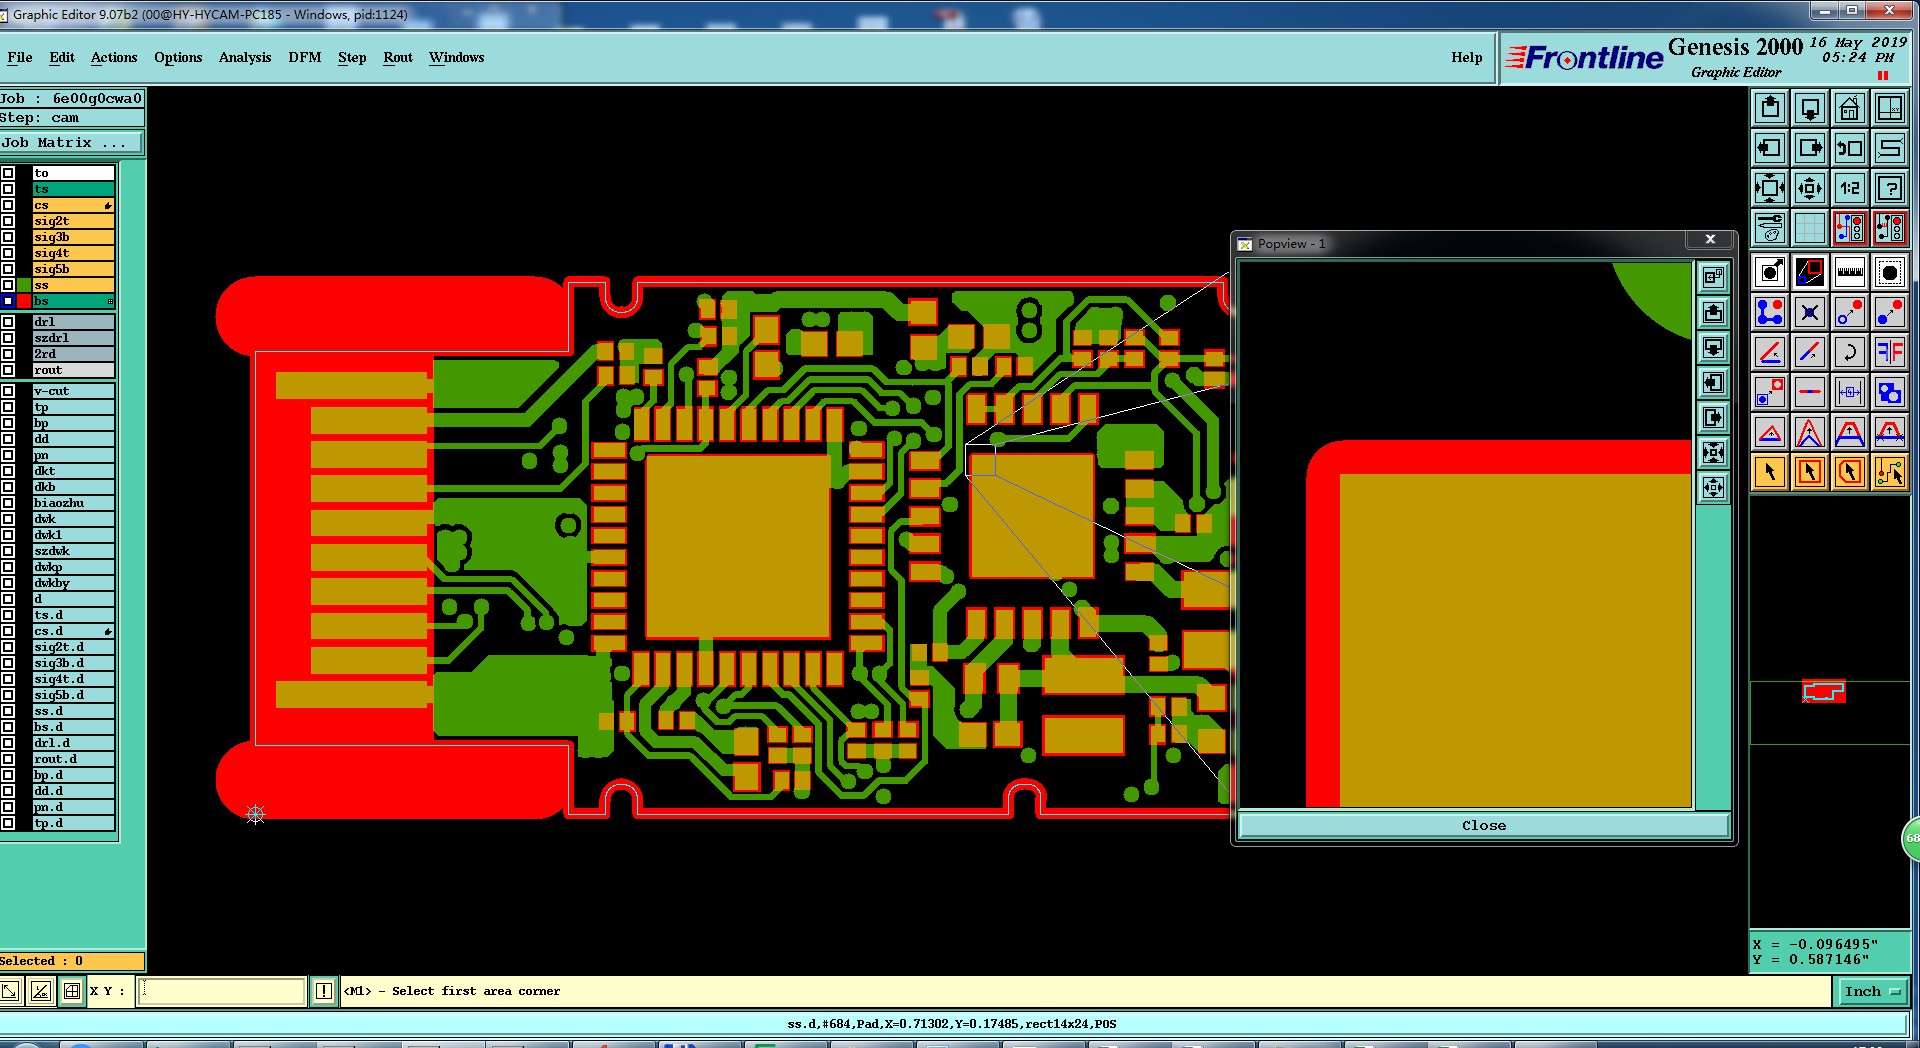Toggle the checkbox for layer v-cut
The width and height of the screenshot is (1920, 1048).
[8, 391]
